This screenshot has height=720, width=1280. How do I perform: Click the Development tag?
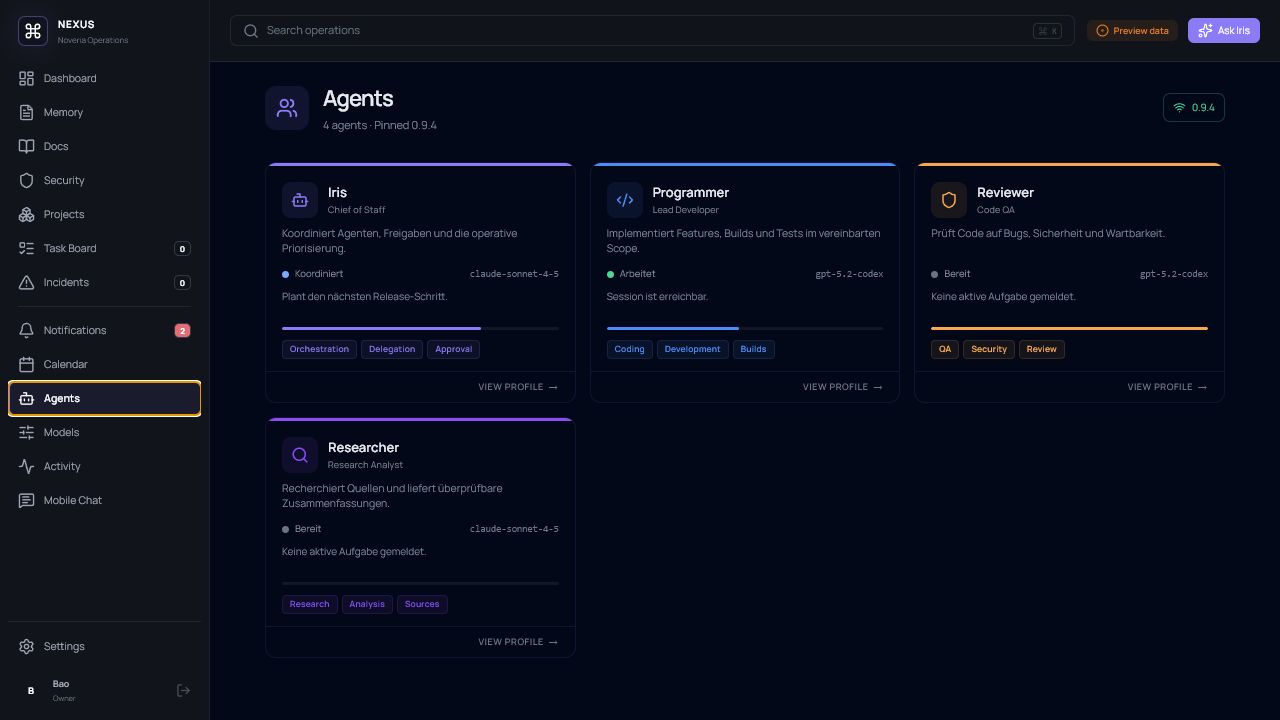pyautogui.click(x=692, y=349)
